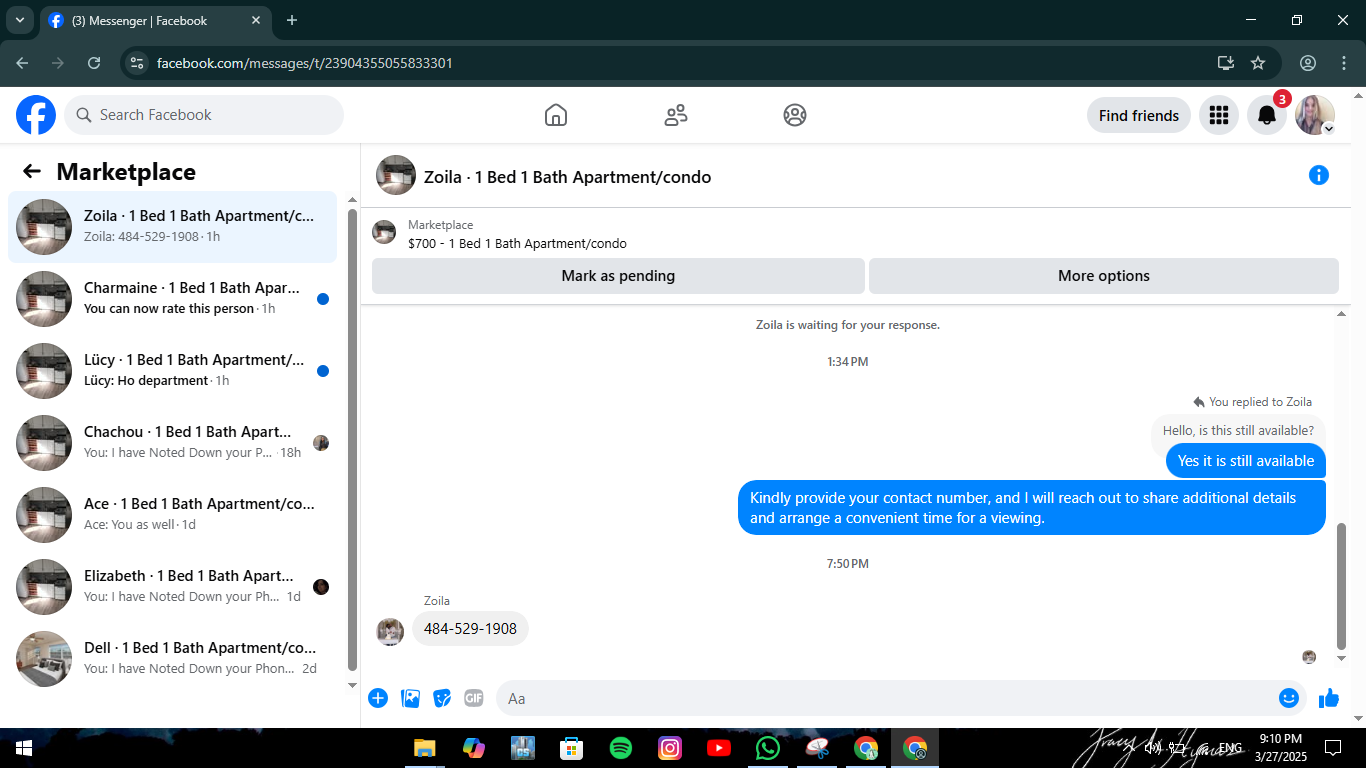This screenshot has height=768, width=1366.
Task: Open the Facebook menu grid icon
Action: [x=1218, y=115]
